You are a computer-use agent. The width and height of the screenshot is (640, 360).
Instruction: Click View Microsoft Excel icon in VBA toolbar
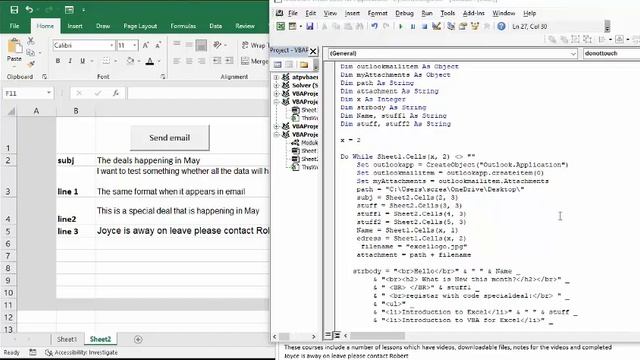click(x=280, y=26)
